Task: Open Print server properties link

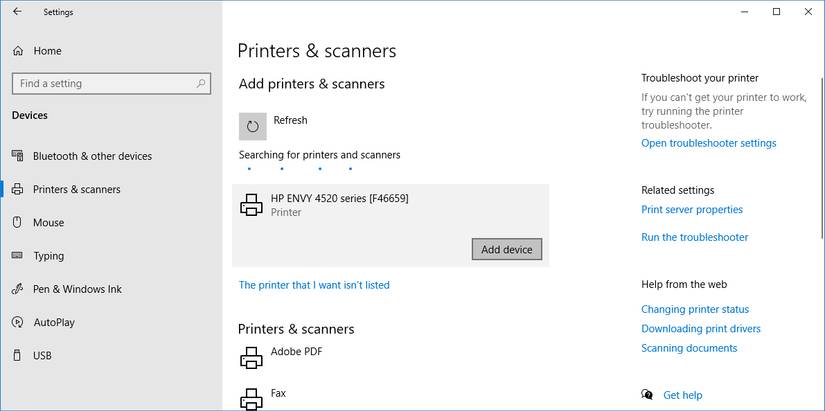Action: point(692,210)
